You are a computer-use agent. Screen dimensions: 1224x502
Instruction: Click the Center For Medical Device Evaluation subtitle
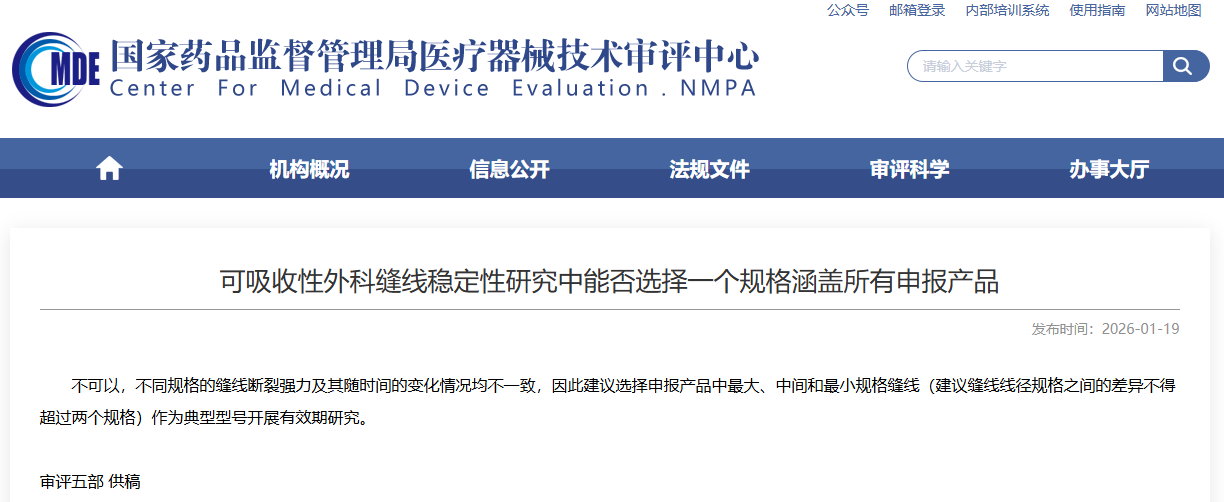(x=432, y=88)
